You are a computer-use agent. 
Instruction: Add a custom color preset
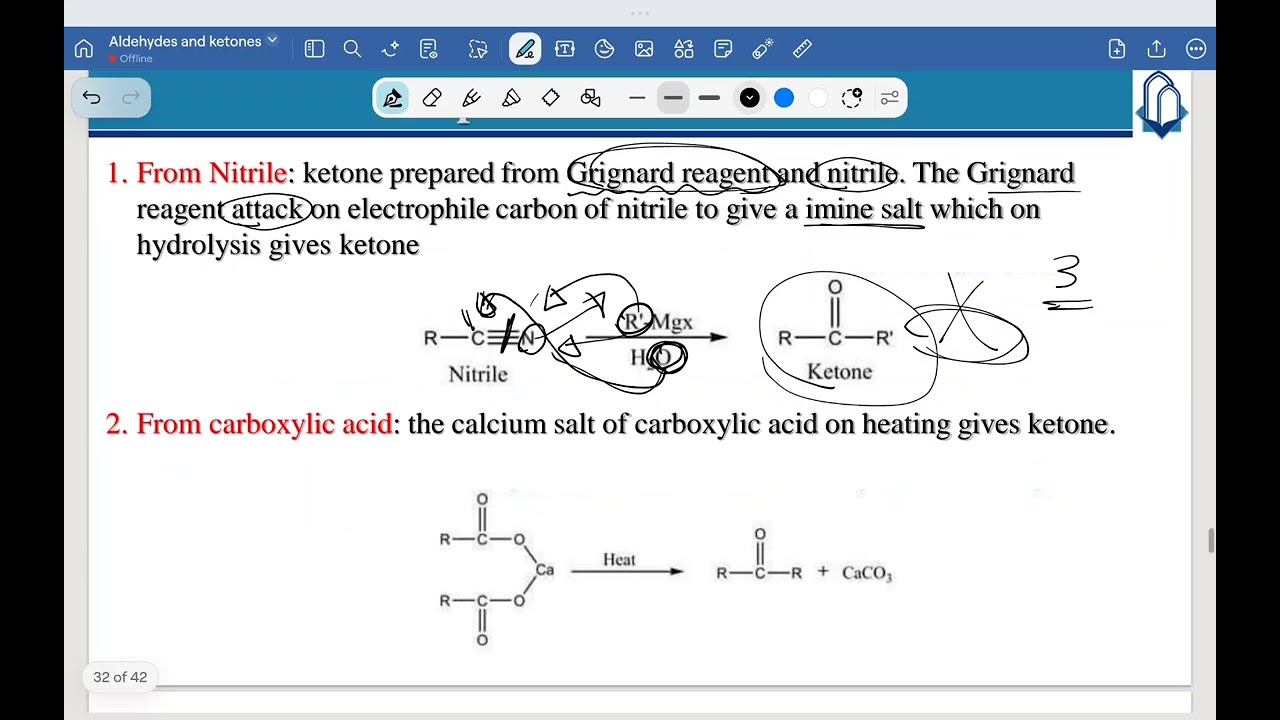[x=852, y=98]
